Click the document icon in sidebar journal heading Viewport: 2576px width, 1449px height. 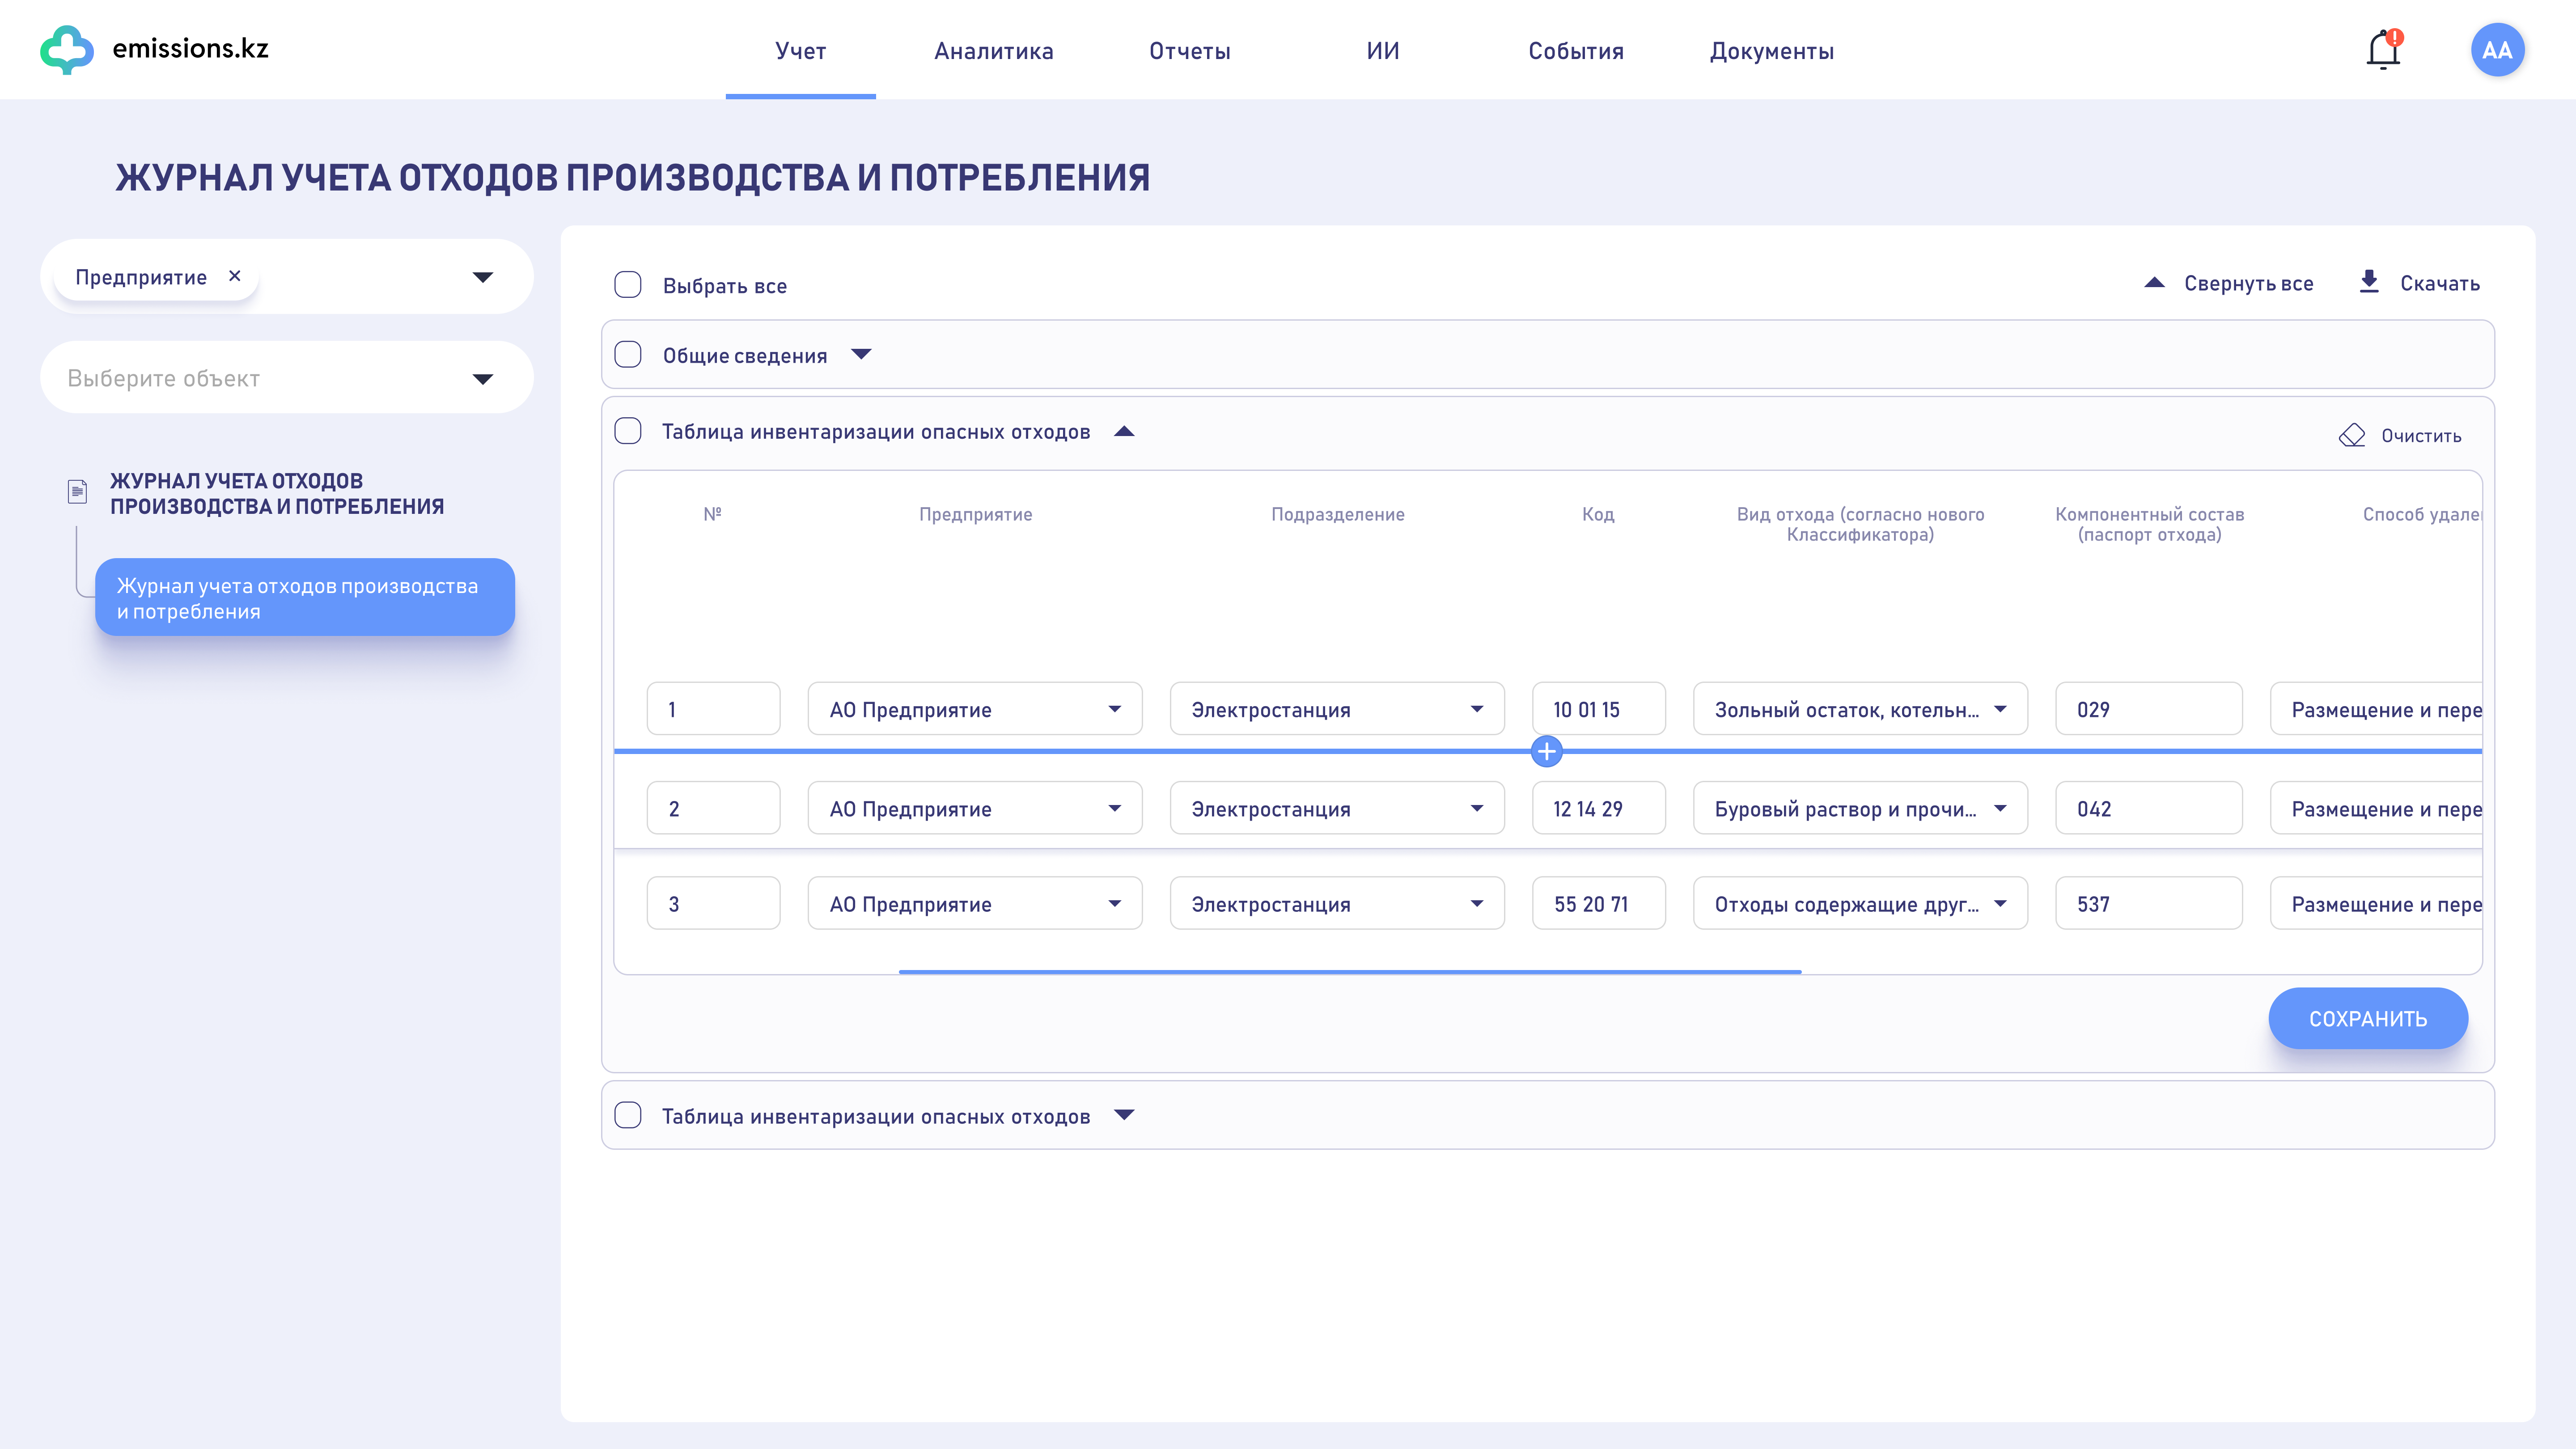(77, 491)
